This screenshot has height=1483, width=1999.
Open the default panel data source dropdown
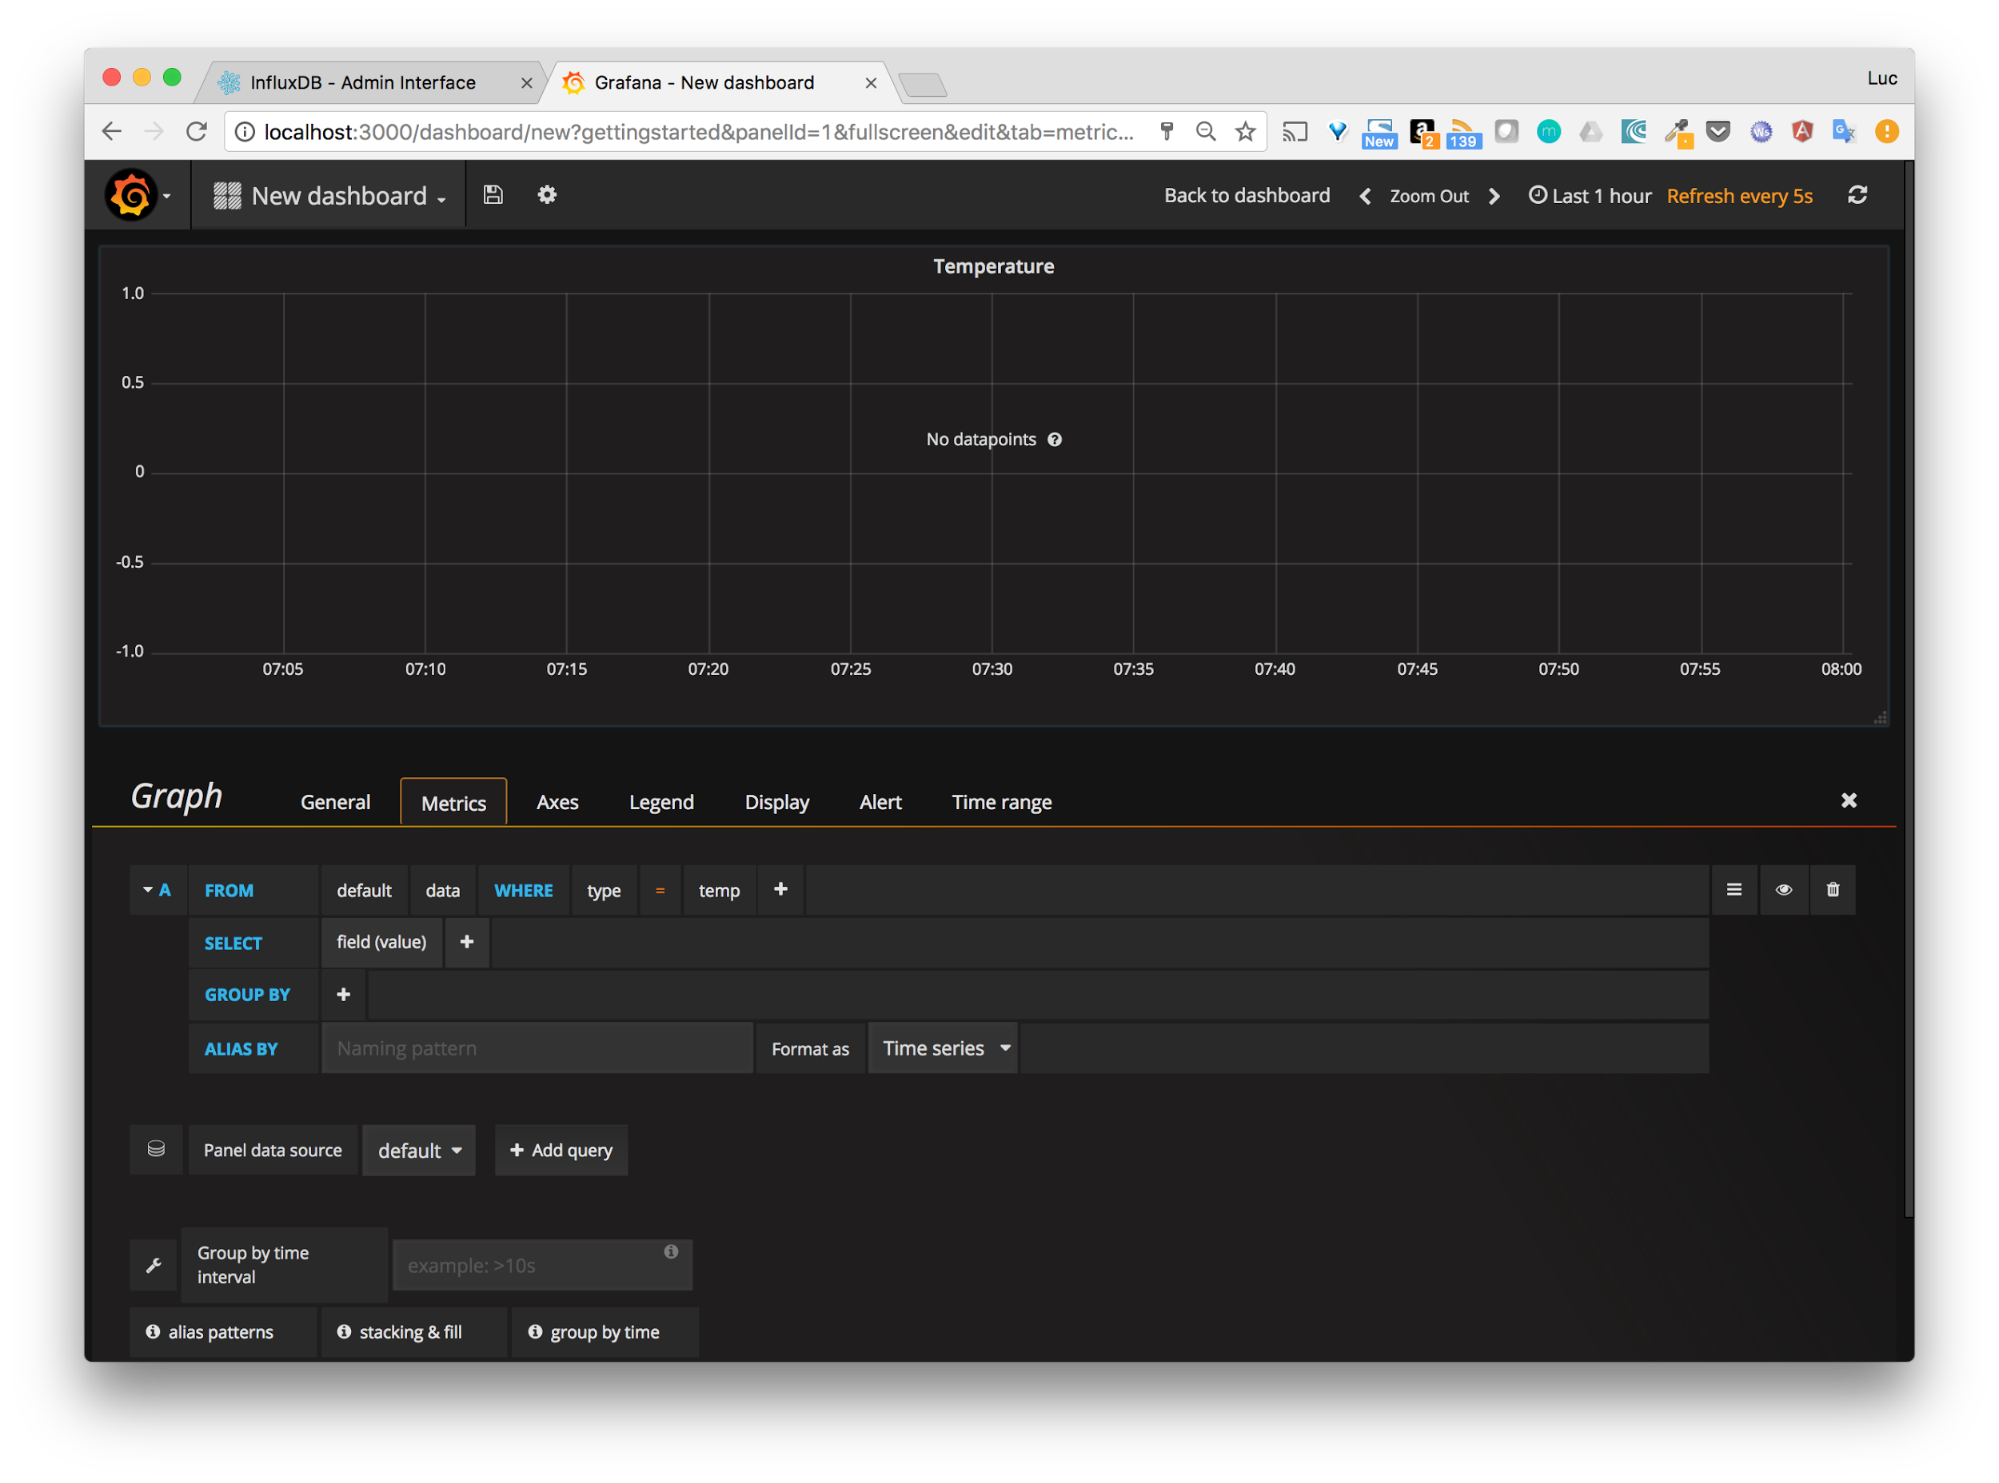pos(418,1150)
